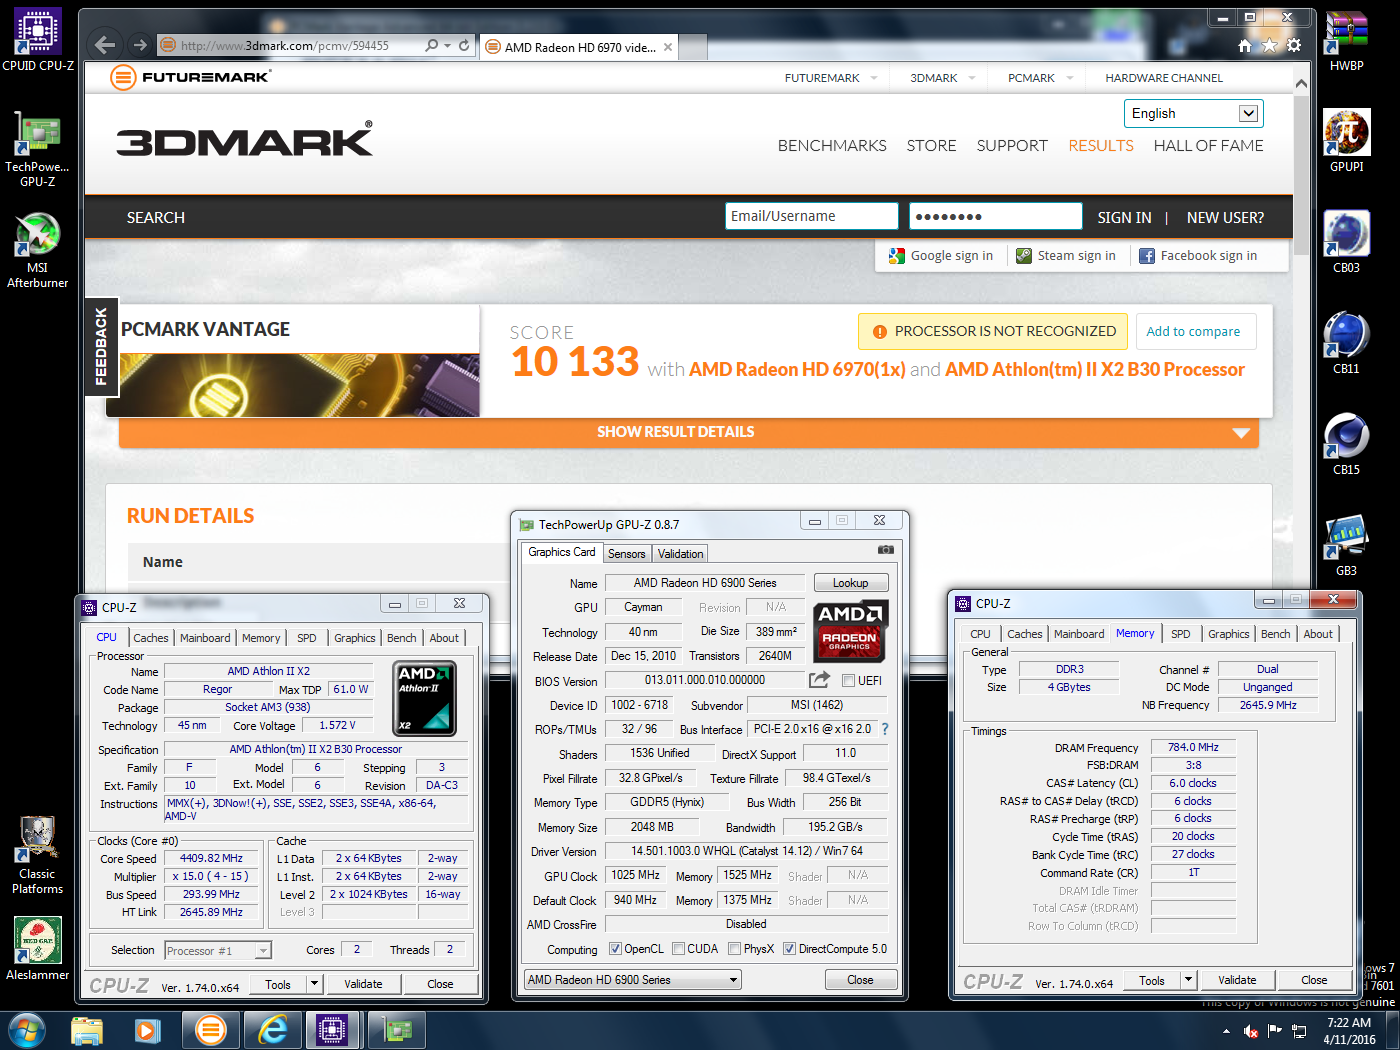Open Classic Platforms desktop icon

37,855
